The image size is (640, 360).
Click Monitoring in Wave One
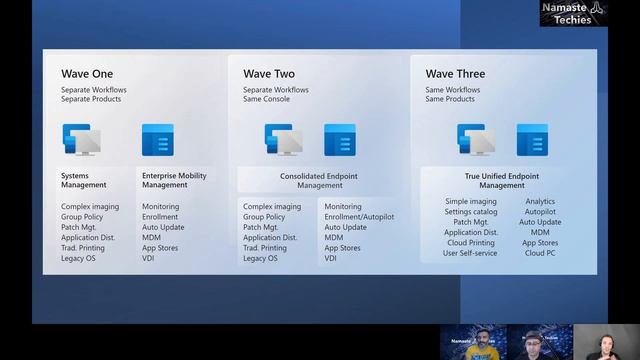pyautogui.click(x=160, y=207)
